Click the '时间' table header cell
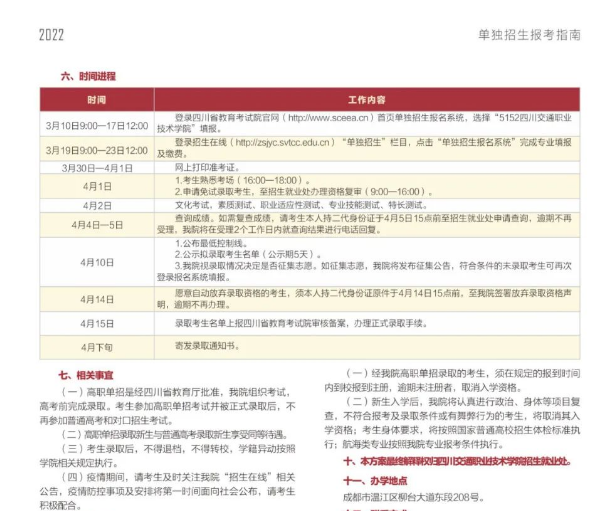 click(x=97, y=100)
